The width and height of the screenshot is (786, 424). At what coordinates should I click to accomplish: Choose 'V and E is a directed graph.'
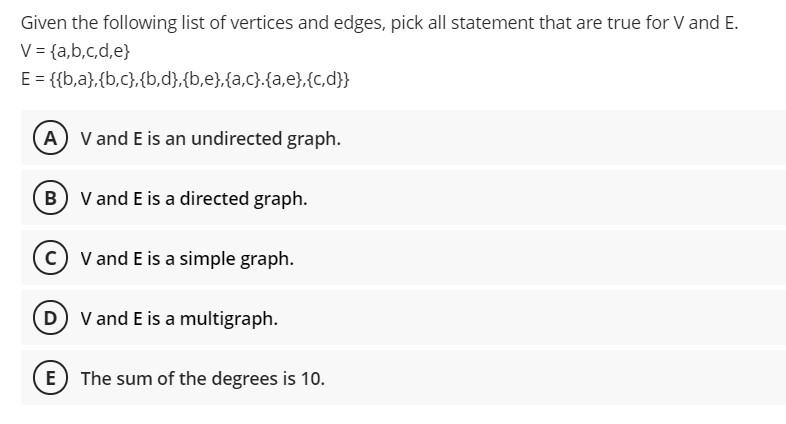click(x=194, y=198)
